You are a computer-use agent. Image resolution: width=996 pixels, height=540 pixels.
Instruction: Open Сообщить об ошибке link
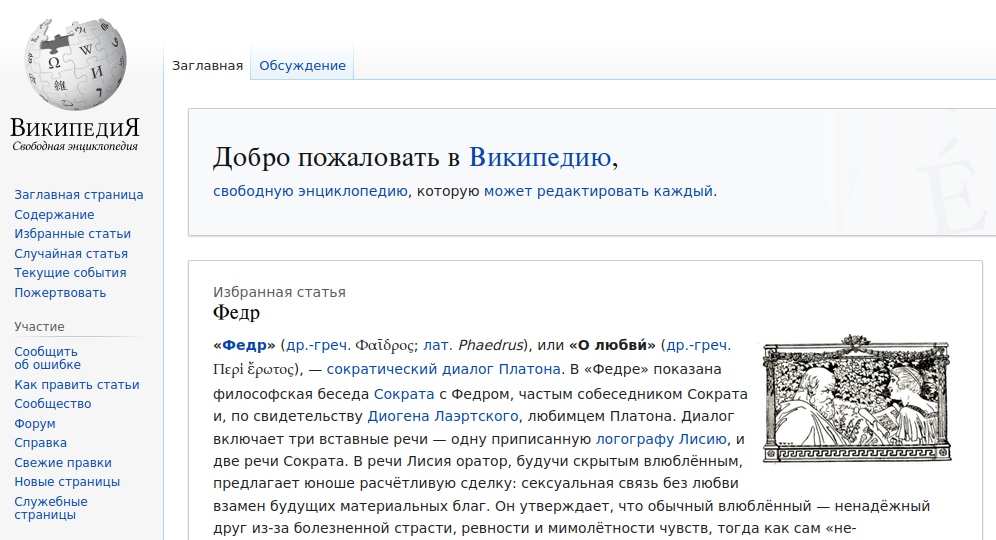(x=48, y=358)
